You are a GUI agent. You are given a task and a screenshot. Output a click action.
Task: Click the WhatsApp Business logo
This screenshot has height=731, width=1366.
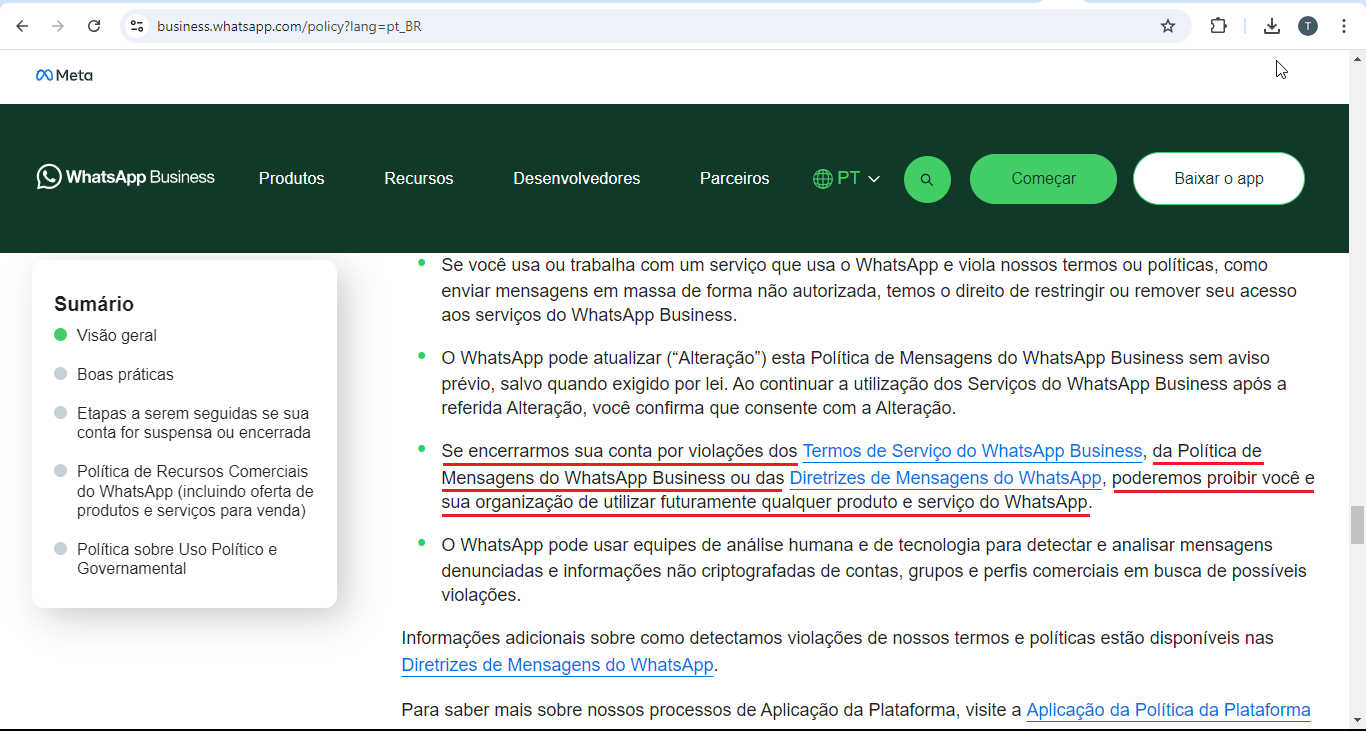(126, 177)
